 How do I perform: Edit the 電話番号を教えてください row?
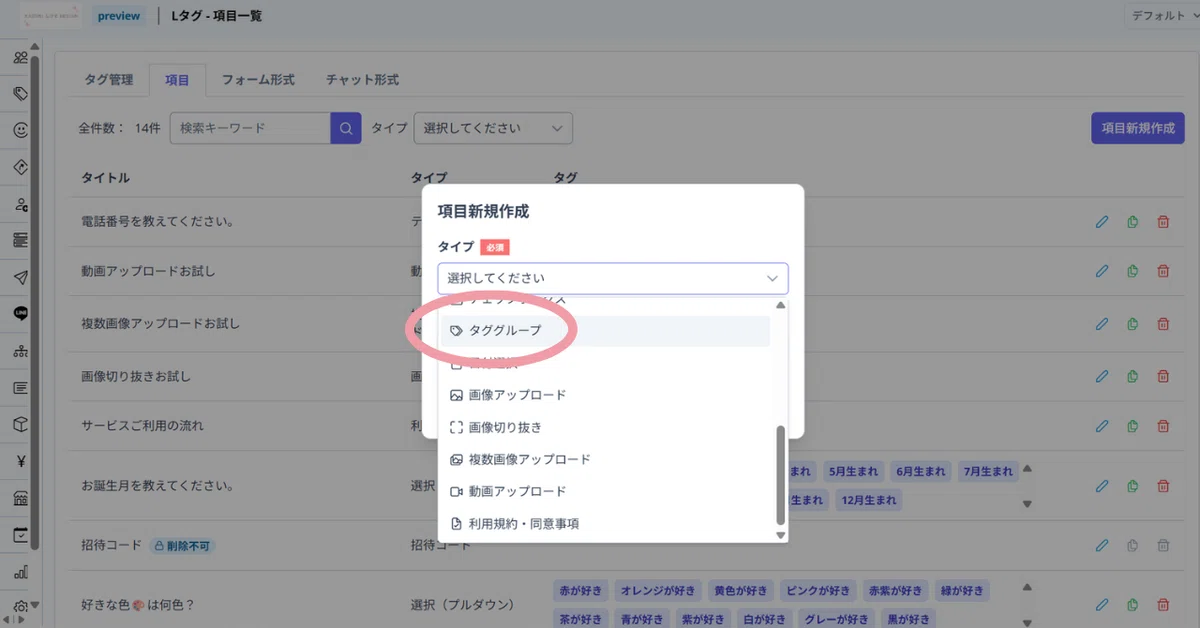pos(1102,222)
